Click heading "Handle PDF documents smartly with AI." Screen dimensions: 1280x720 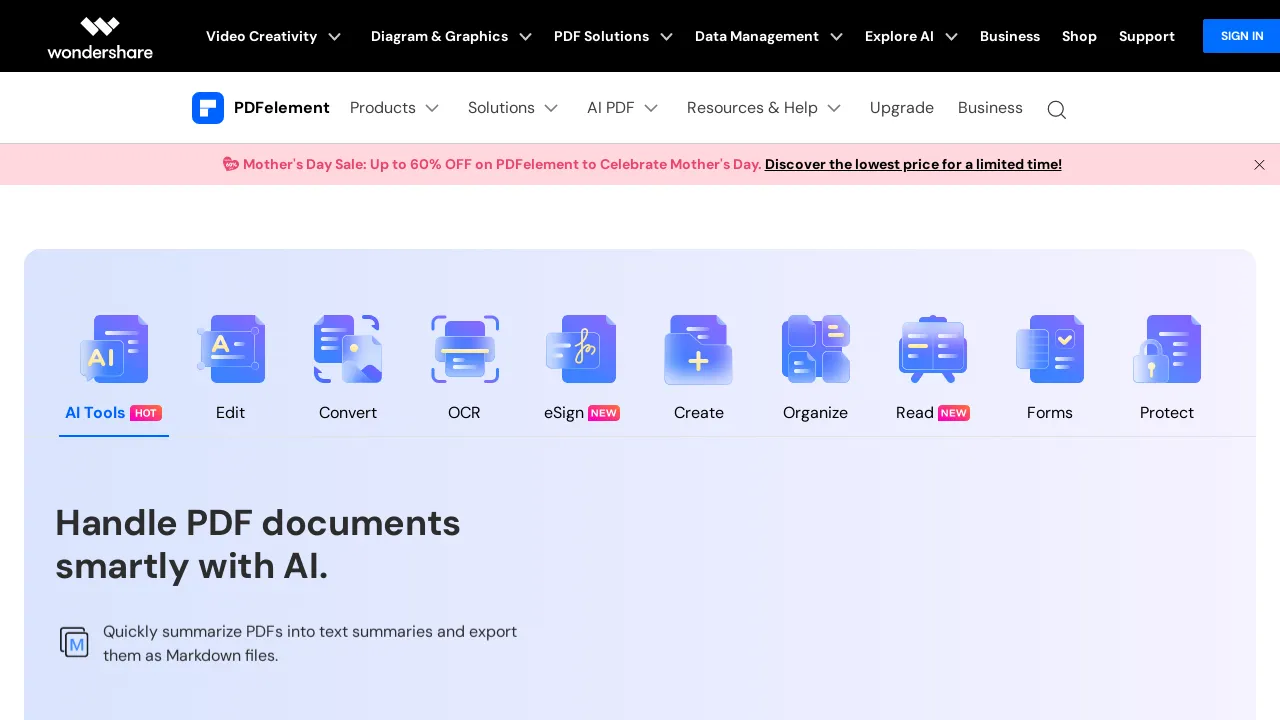point(258,544)
